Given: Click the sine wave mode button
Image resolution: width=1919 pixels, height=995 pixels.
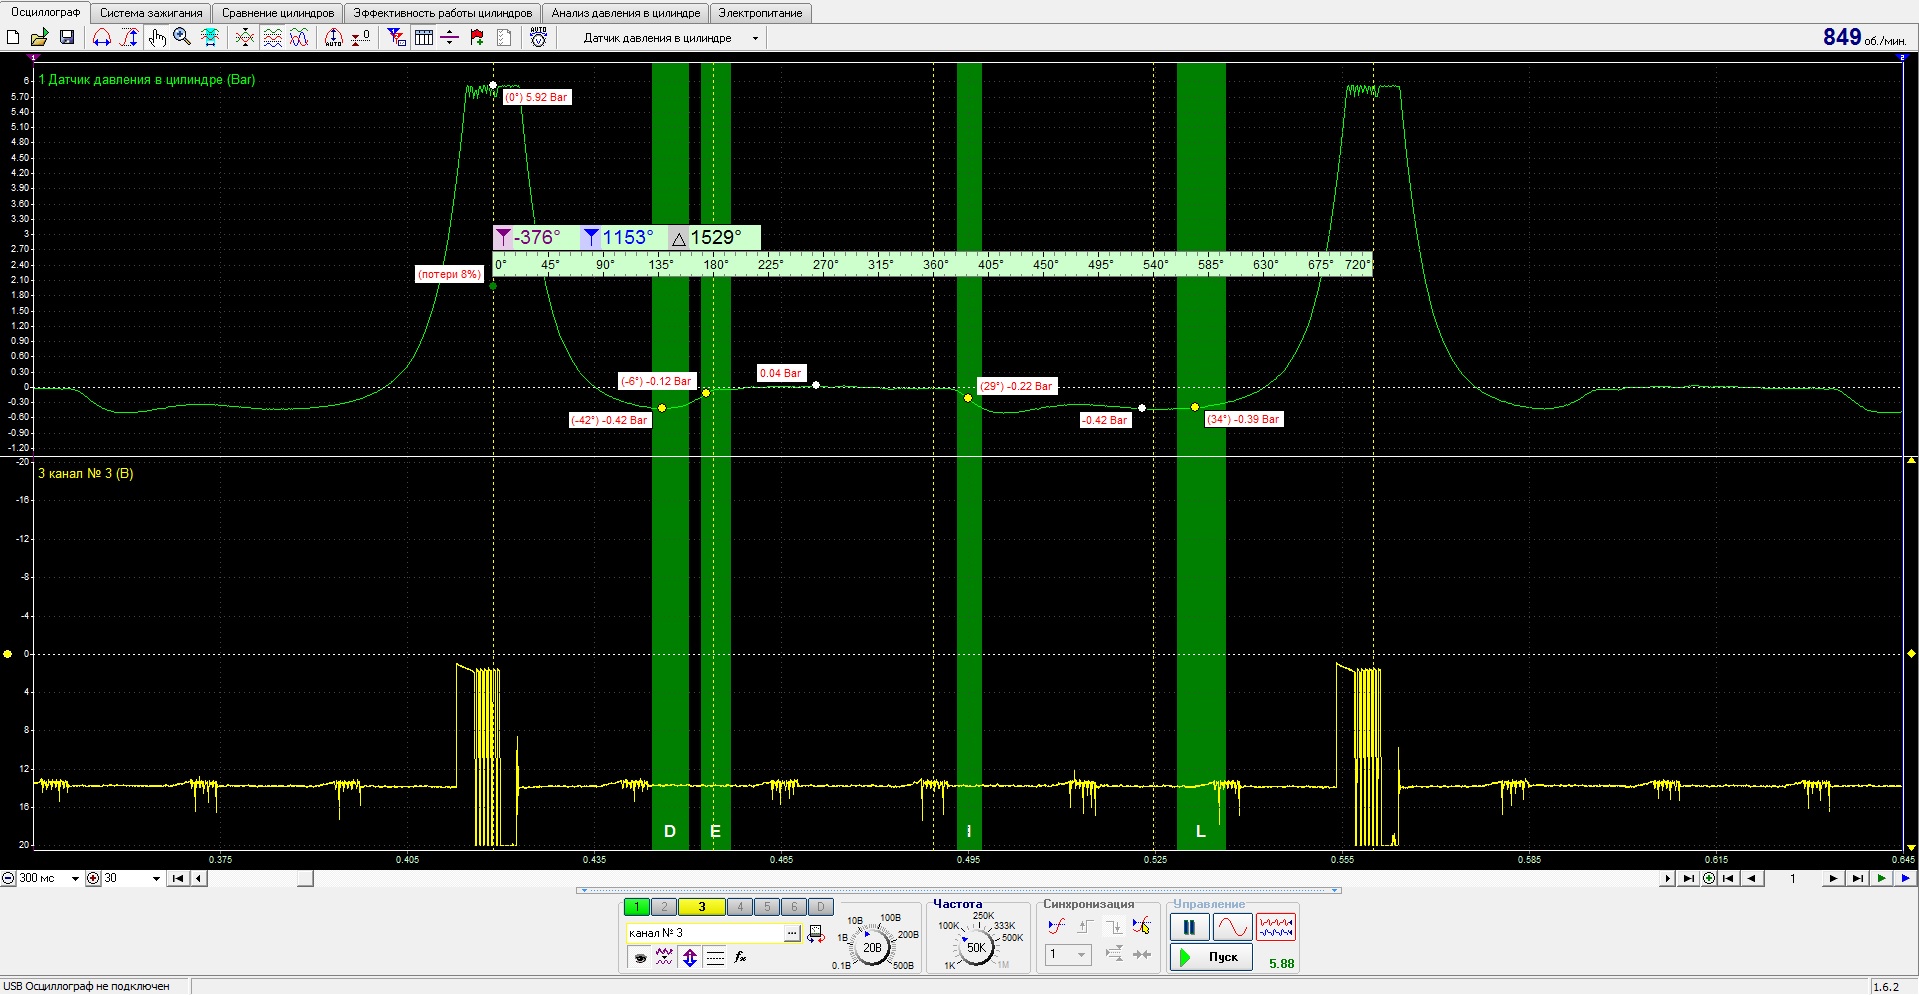Looking at the screenshot, I should click(x=1232, y=927).
